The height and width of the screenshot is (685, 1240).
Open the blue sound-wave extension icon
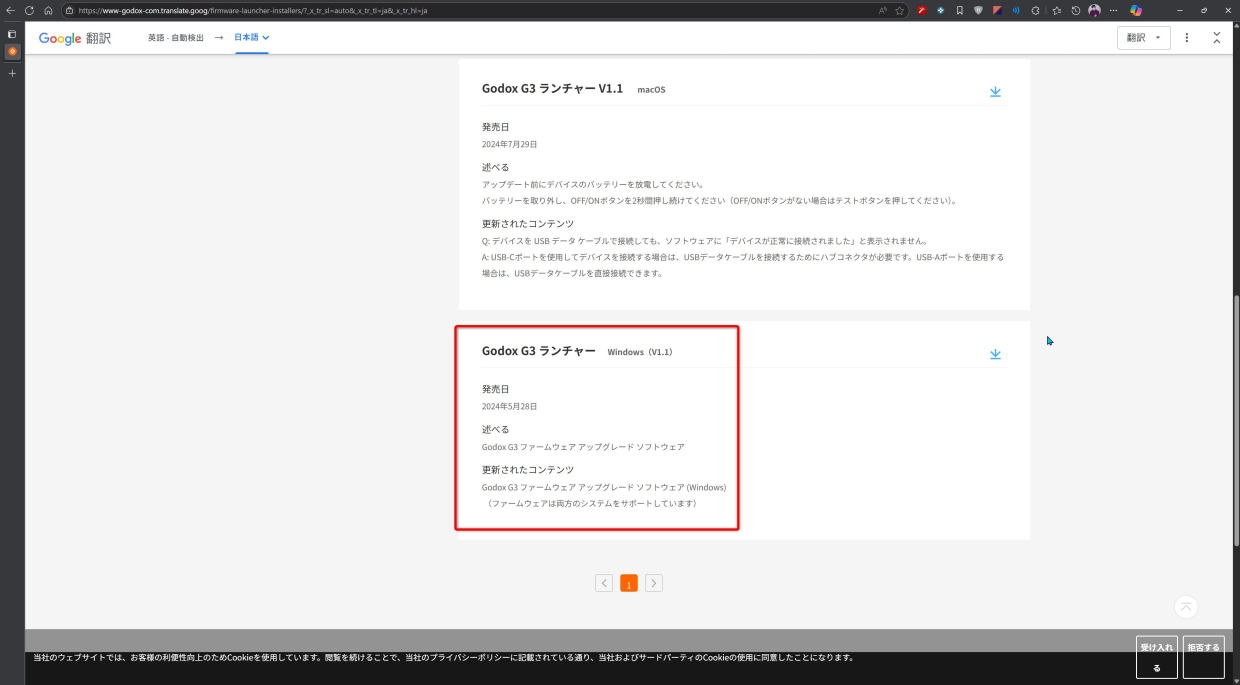pos(1016,10)
